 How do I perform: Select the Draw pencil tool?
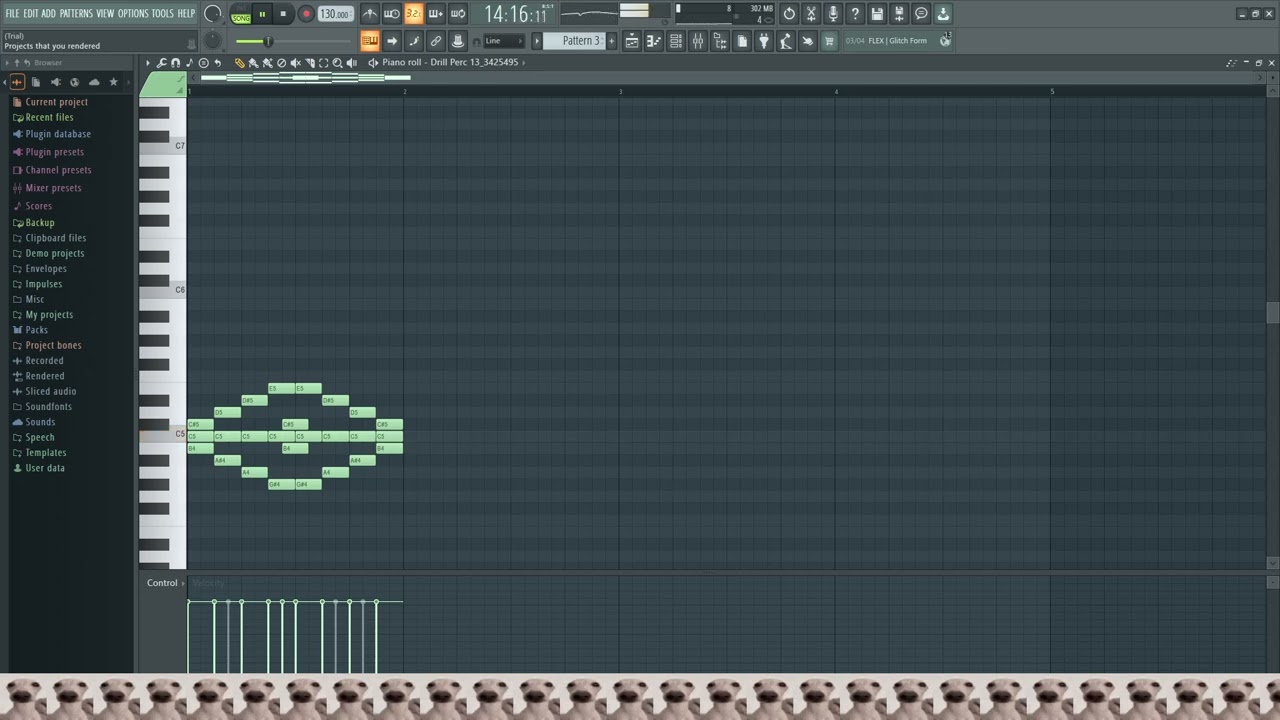coord(240,63)
